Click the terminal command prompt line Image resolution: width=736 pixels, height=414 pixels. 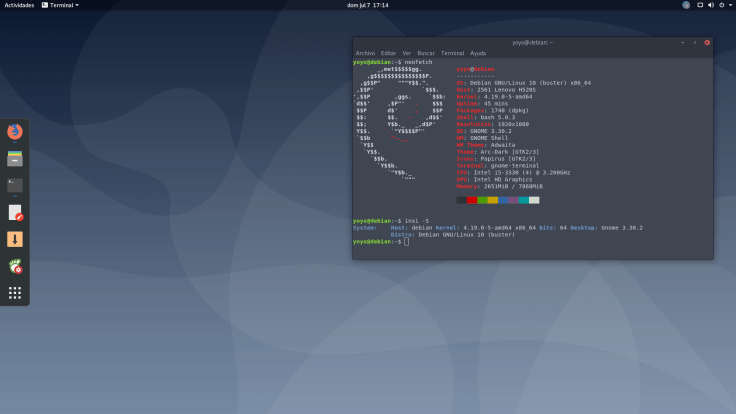coord(407,242)
